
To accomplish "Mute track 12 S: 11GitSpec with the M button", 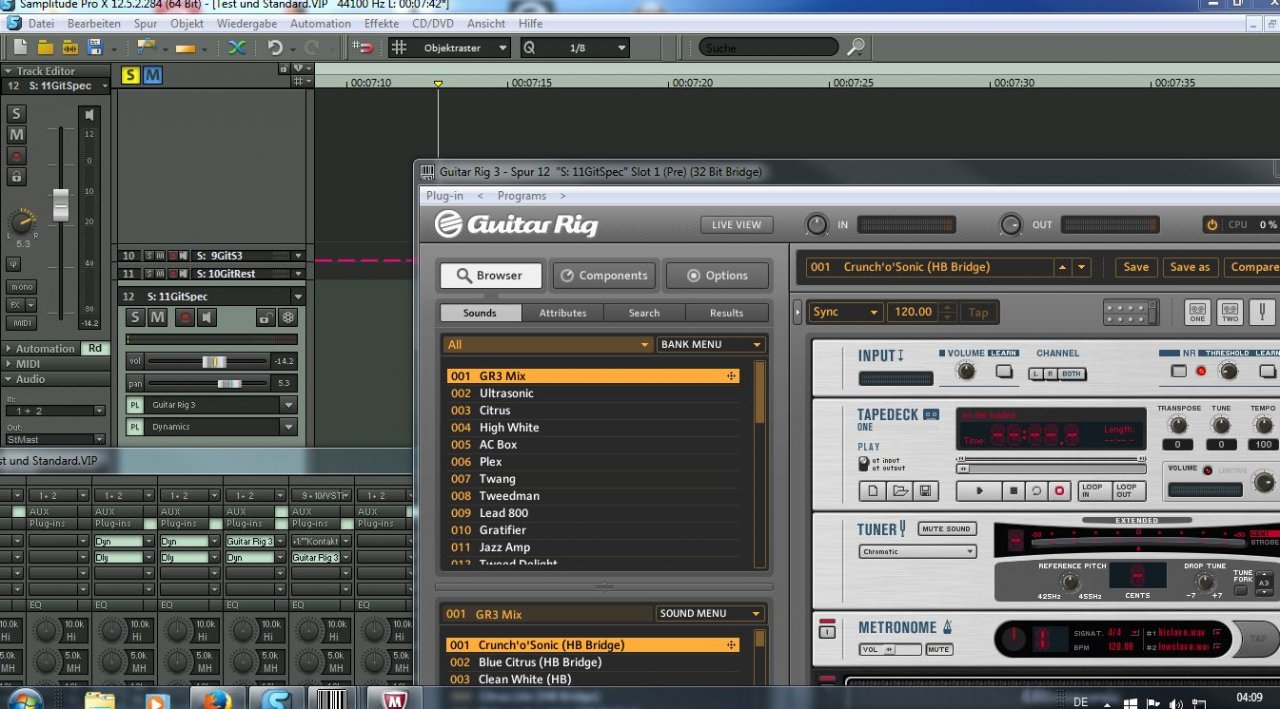I will tap(157, 318).
